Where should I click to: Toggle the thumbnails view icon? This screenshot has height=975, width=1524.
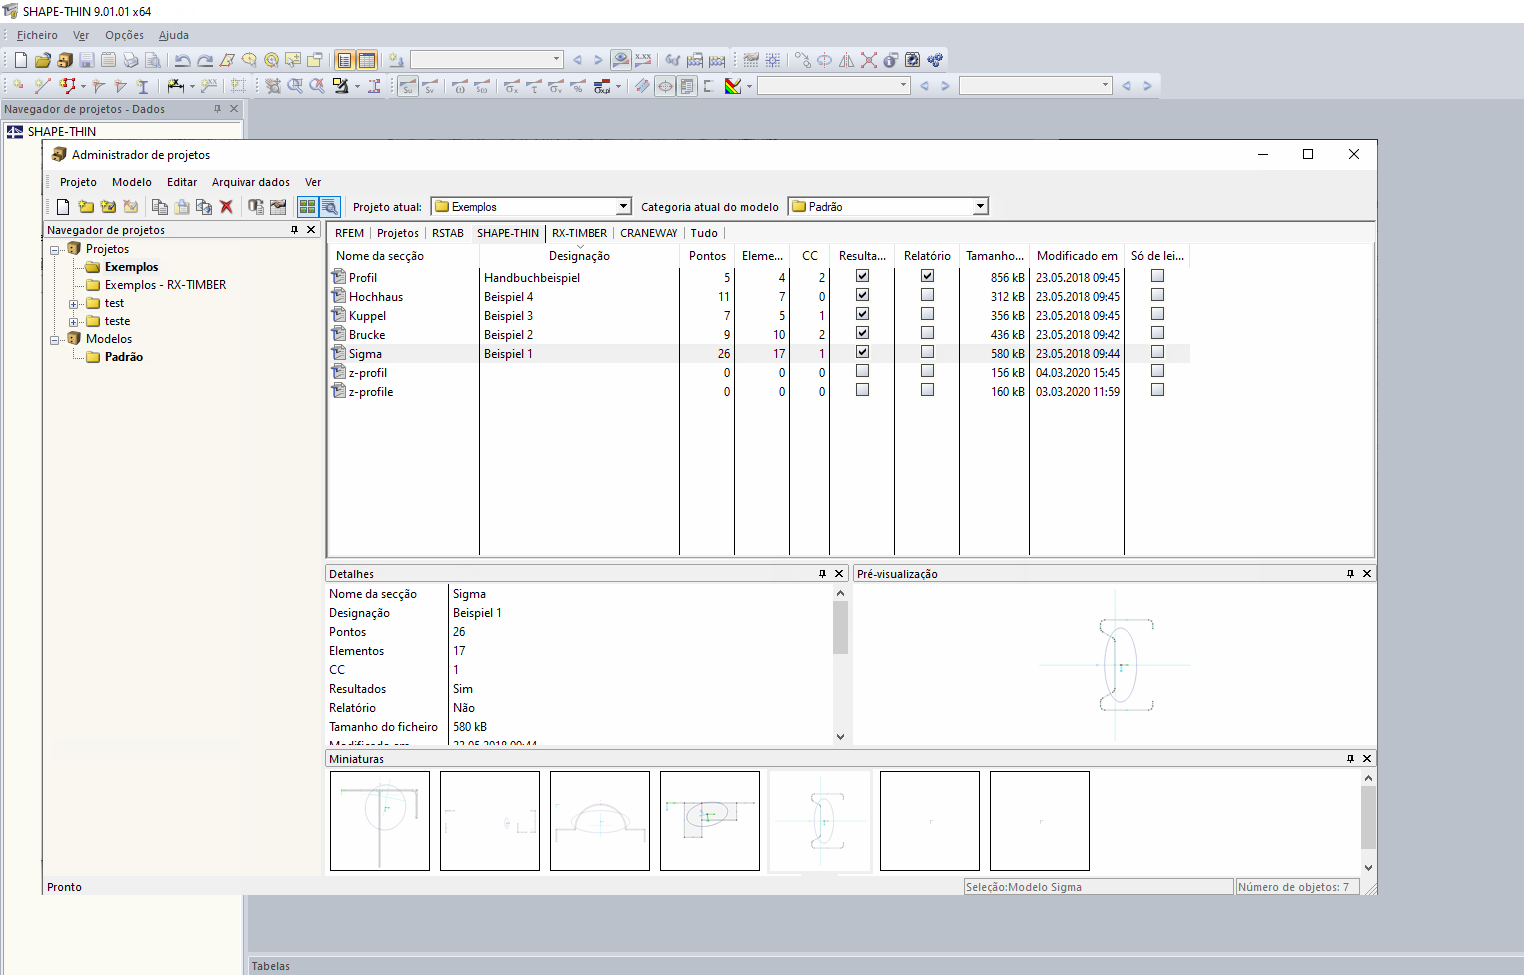pyautogui.click(x=307, y=207)
